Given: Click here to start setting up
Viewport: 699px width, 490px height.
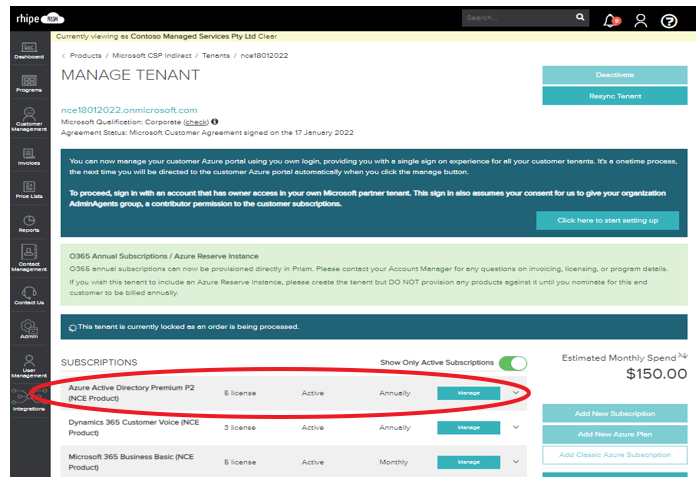Looking at the screenshot, I should tap(608, 220).
